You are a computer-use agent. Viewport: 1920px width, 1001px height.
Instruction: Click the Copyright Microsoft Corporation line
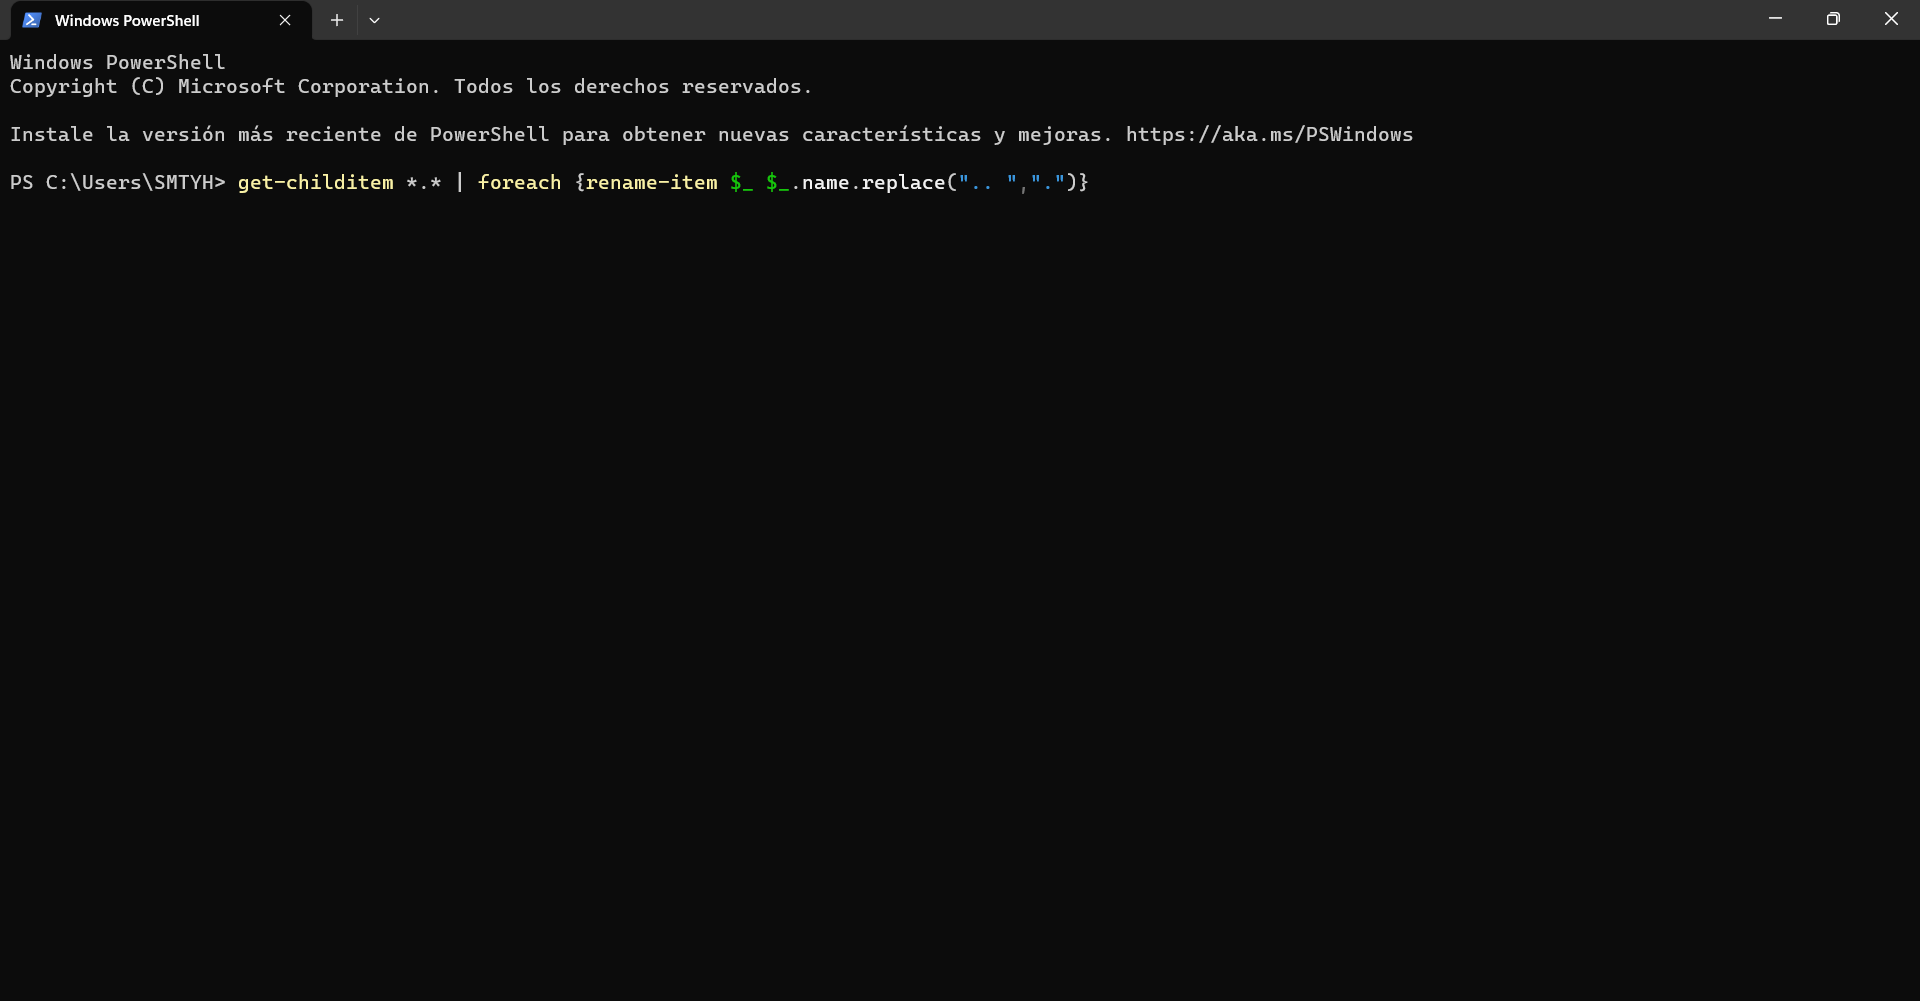pyautogui.click(x=410, y=87)
